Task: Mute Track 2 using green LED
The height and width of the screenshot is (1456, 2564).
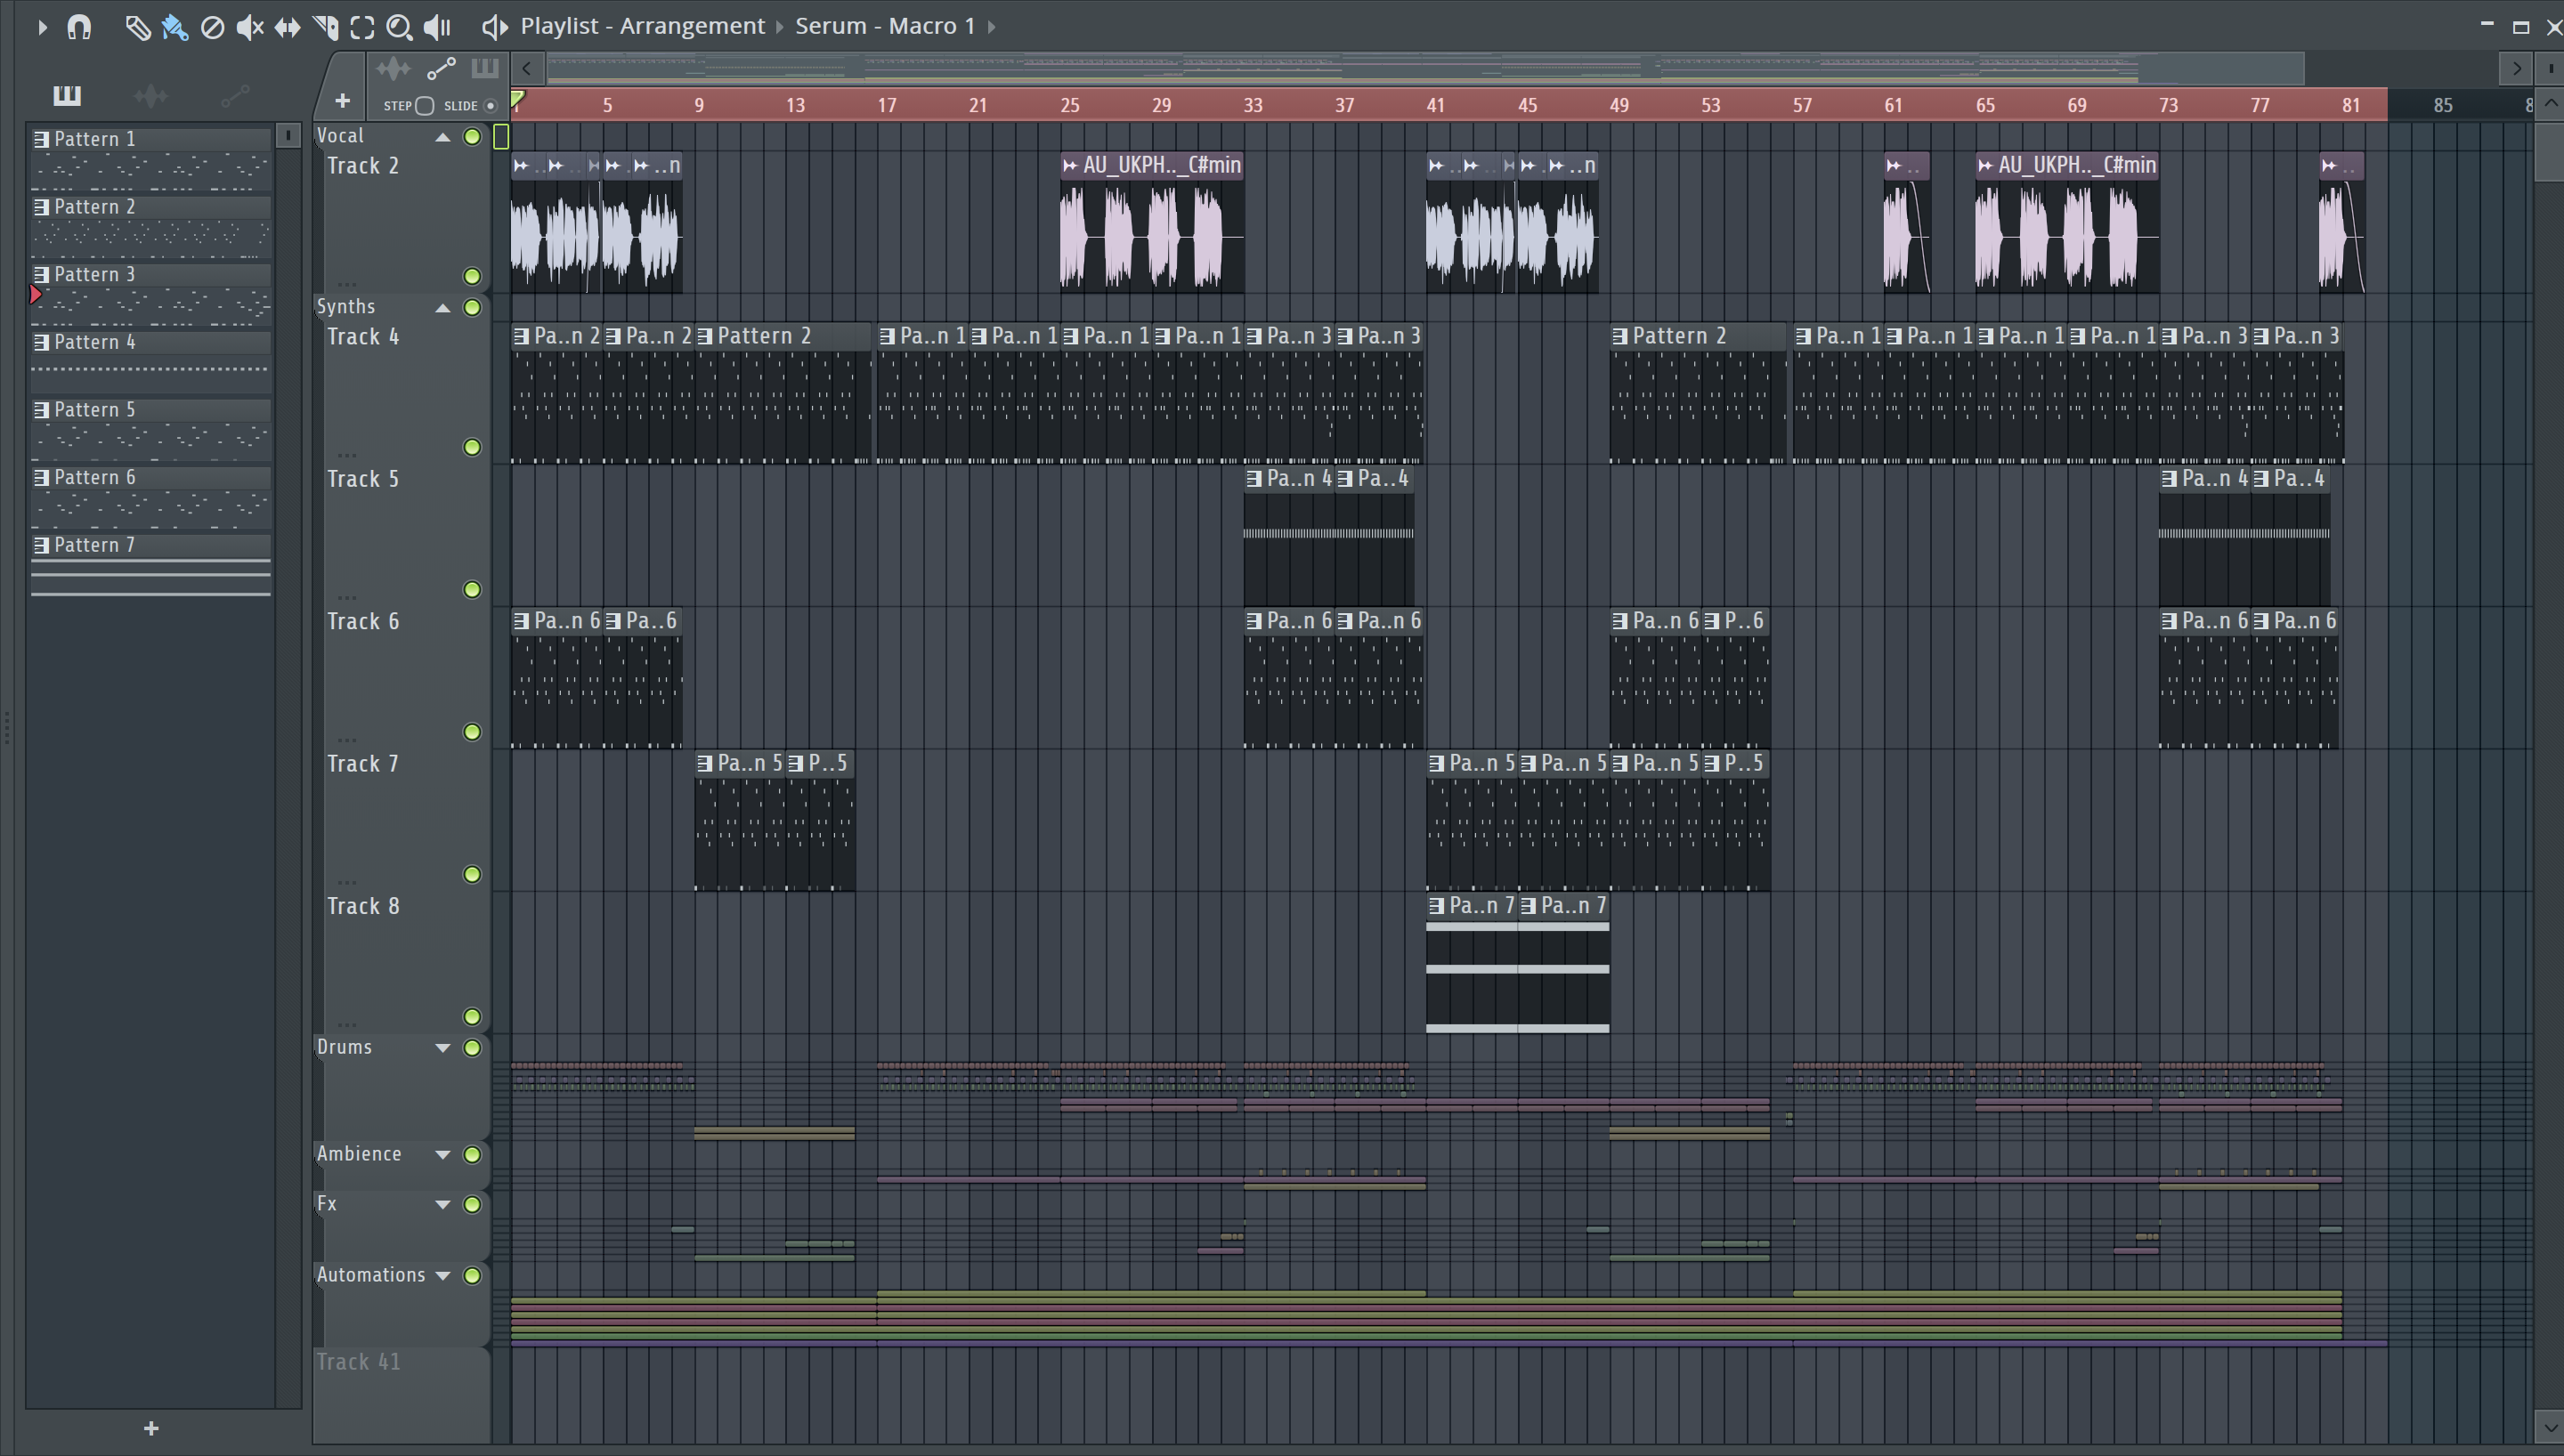Action: (472, 276)
